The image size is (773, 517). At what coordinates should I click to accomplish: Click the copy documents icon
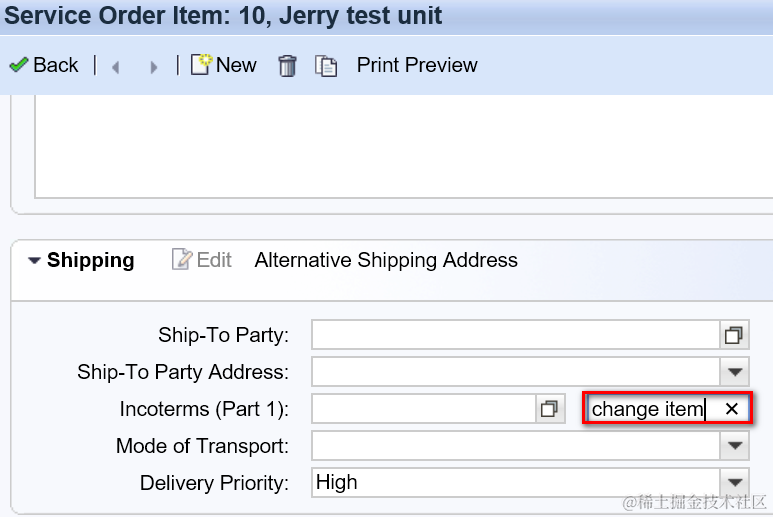click(x=326, y=66)
